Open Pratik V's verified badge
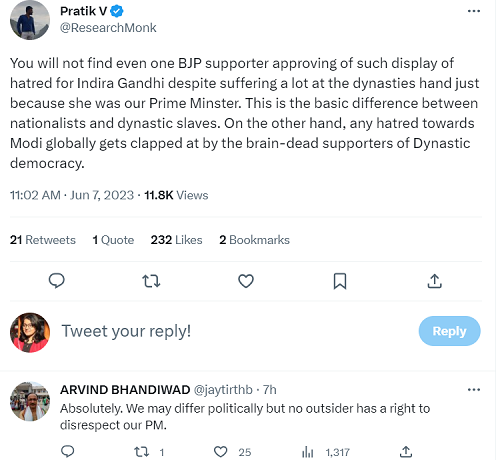 coord(117,11)
